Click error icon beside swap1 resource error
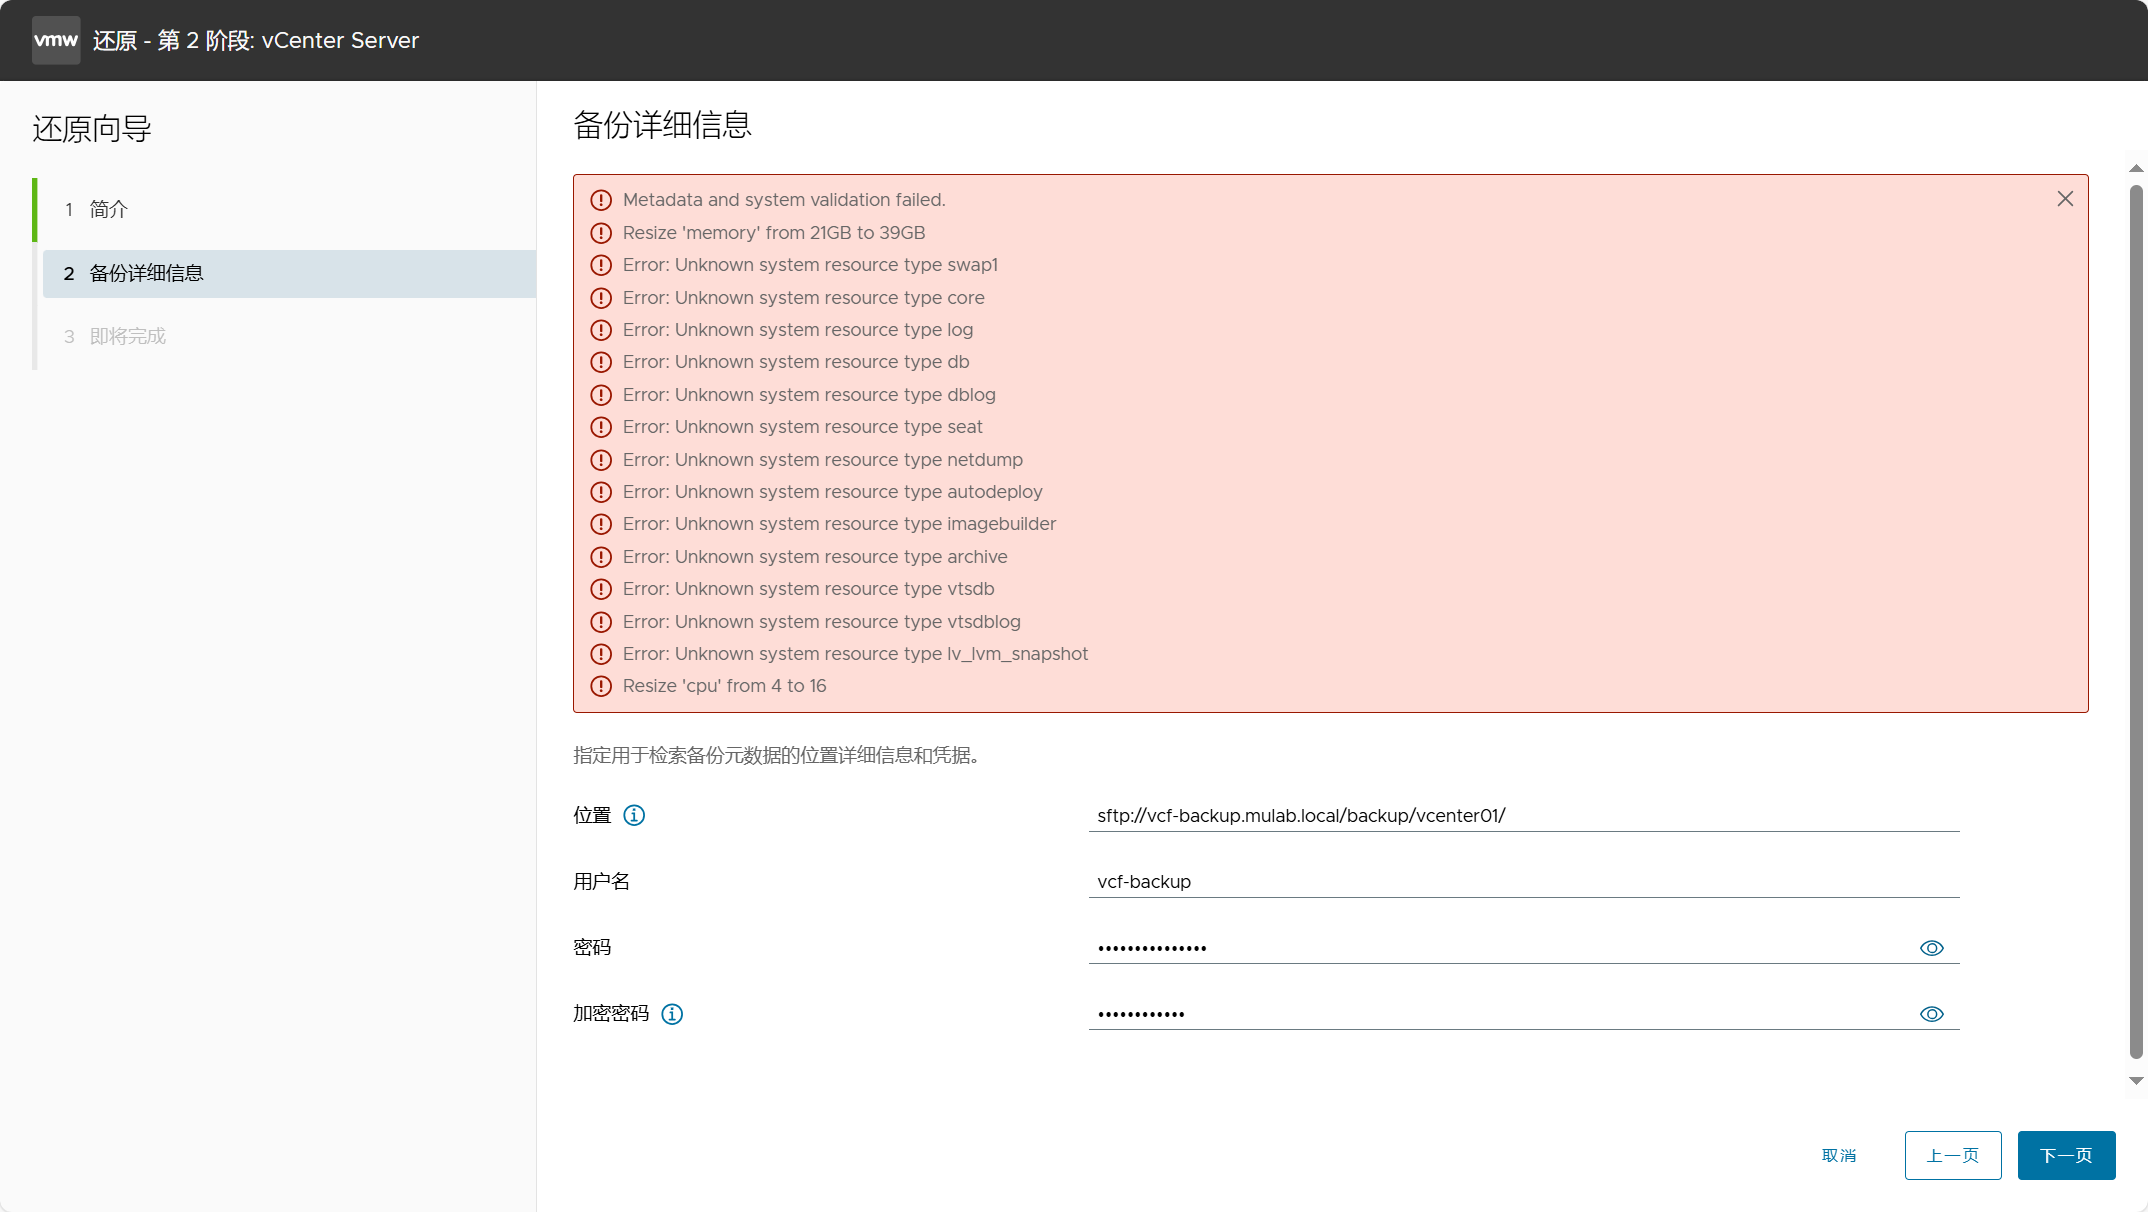 601,265
